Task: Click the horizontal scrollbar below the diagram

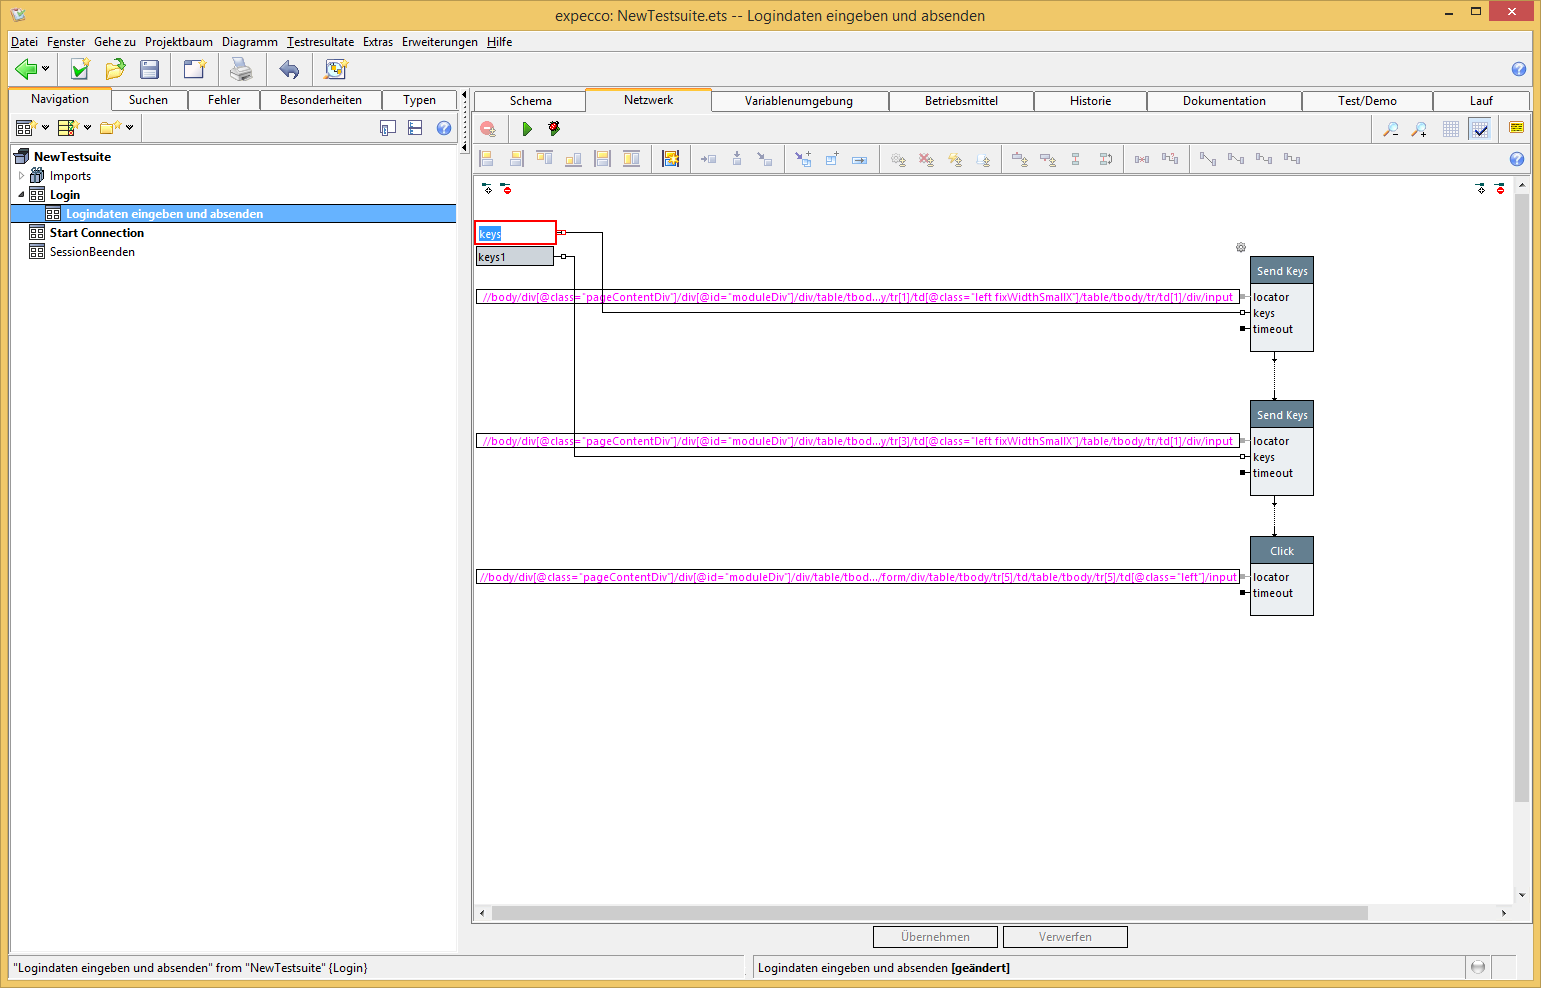Action: click(x=930, y=913)
